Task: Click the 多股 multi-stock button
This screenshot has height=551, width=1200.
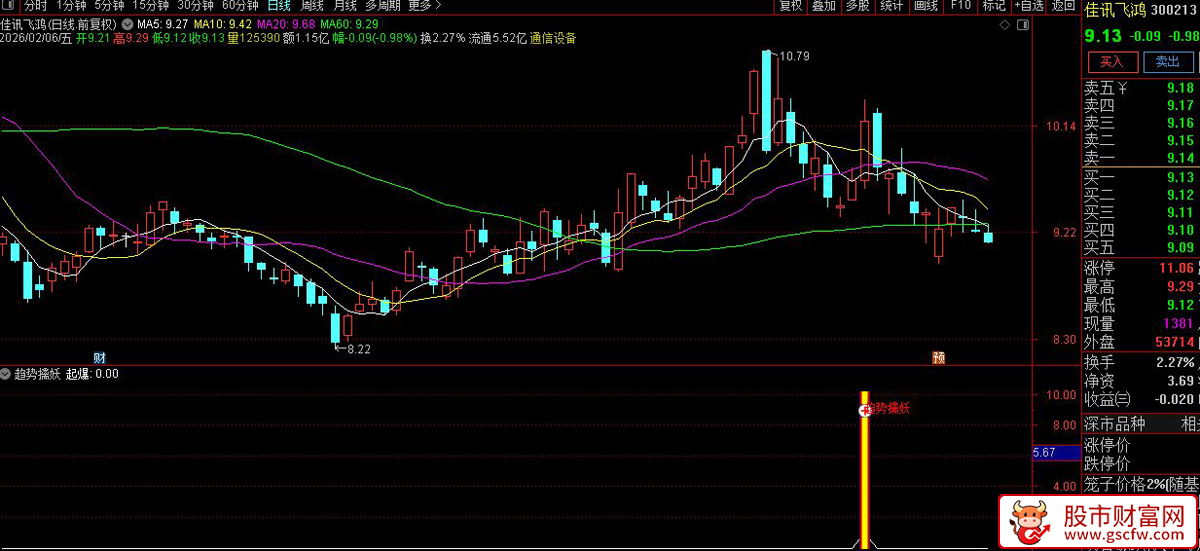Action: click(857, 5)
